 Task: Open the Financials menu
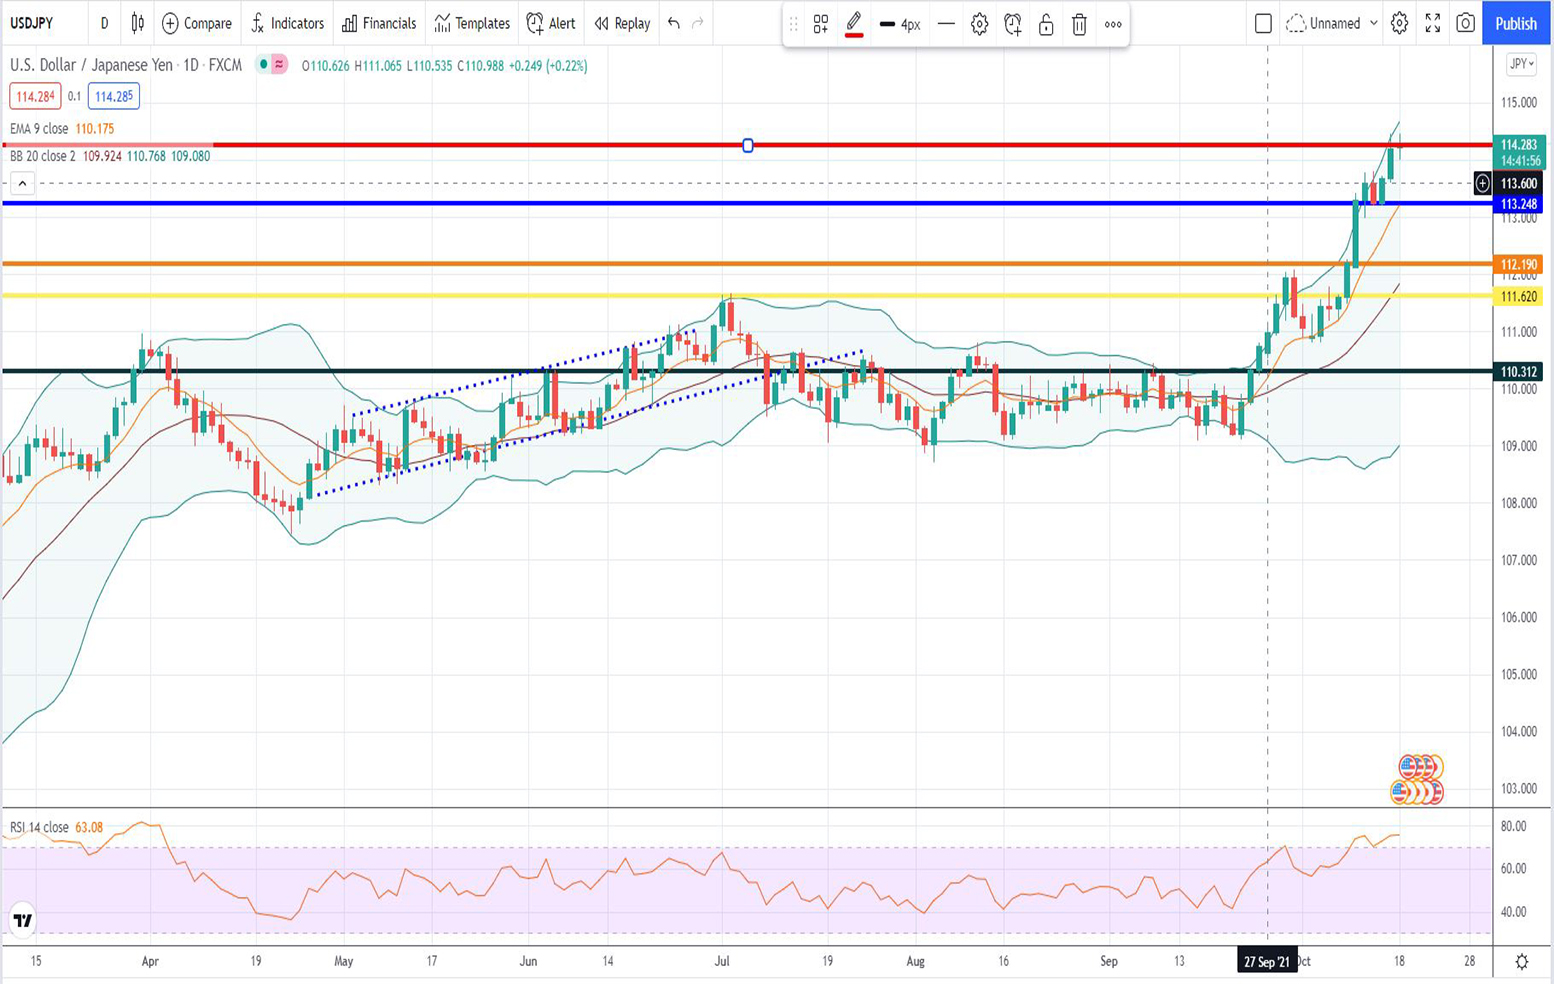379,23
